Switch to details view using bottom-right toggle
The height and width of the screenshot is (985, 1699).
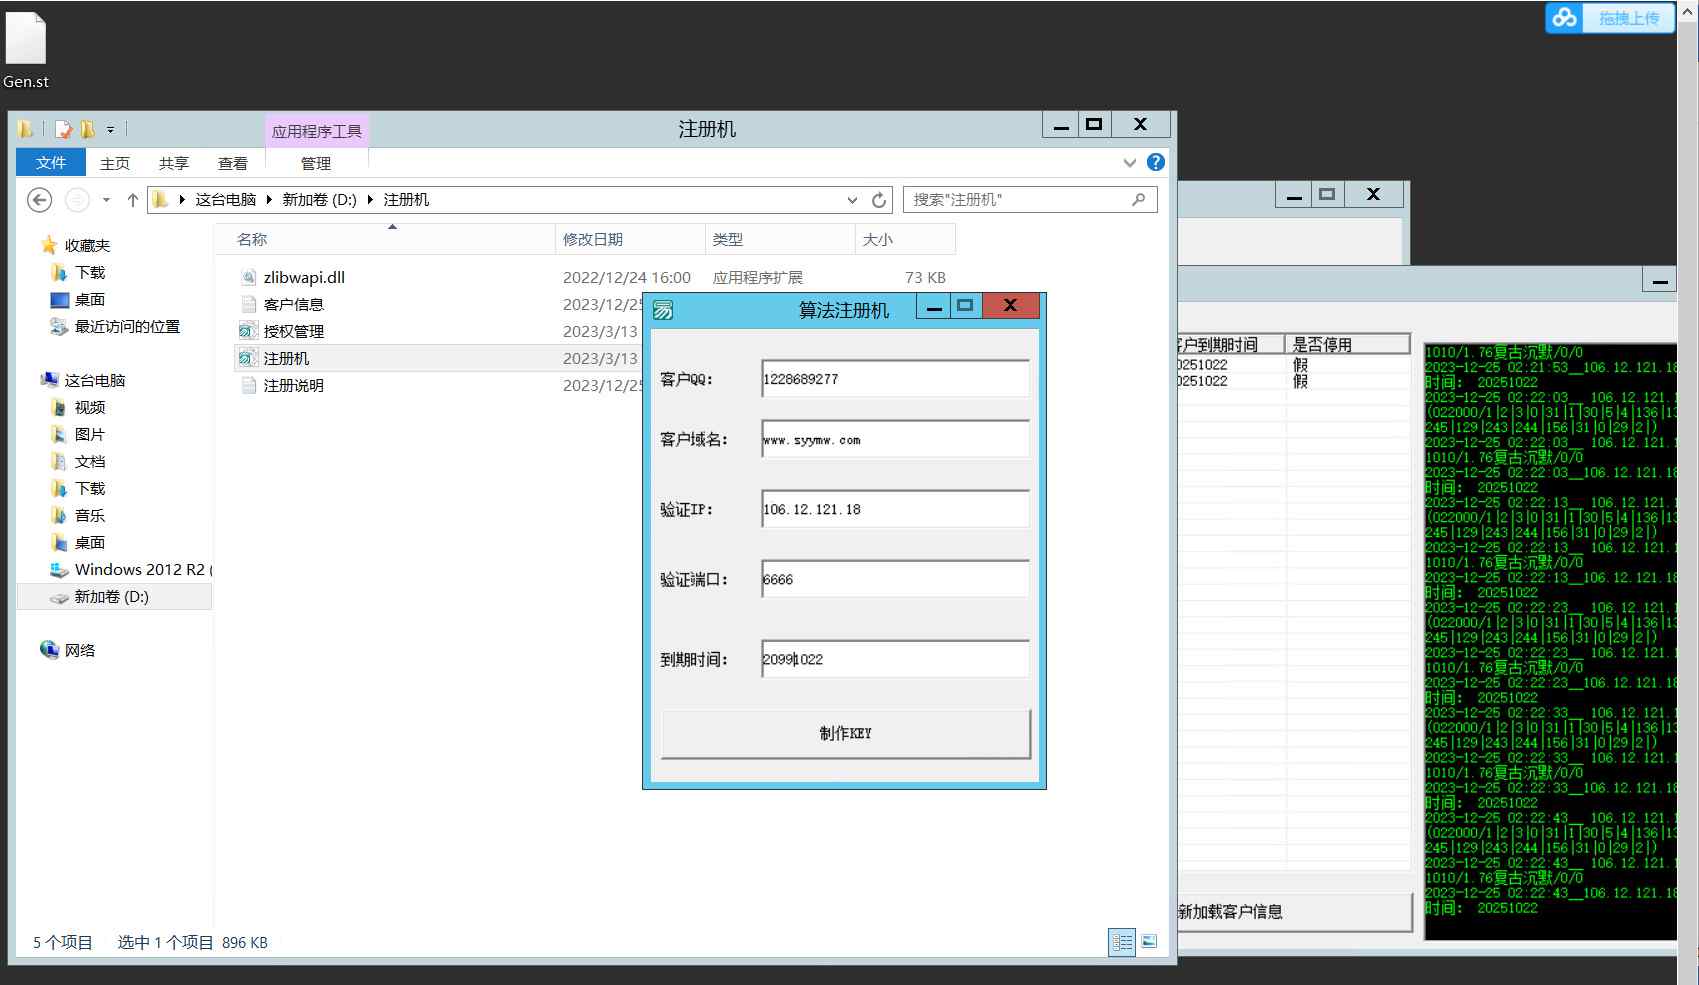1121,941
